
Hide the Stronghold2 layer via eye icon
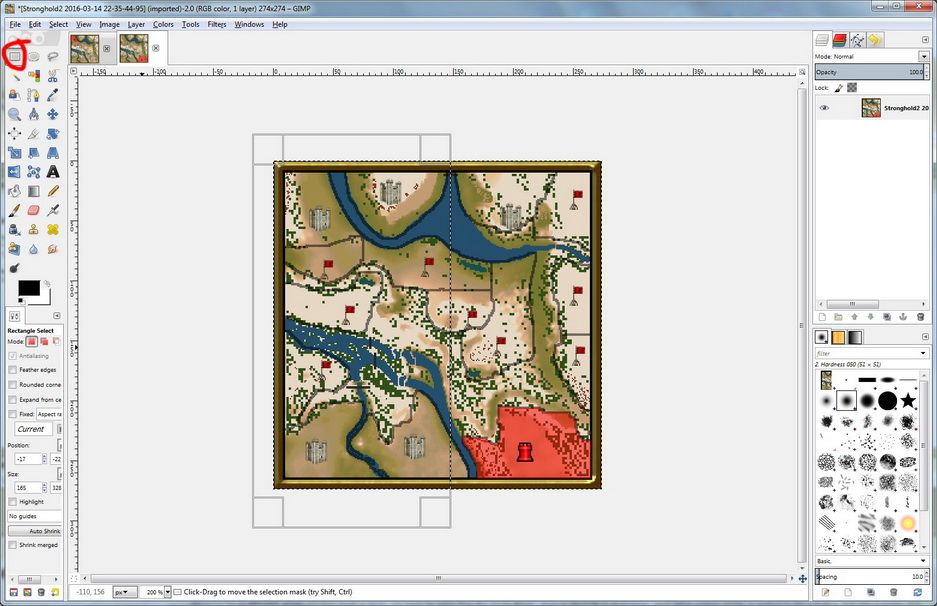pyautogui.click(x=825, y=108)
